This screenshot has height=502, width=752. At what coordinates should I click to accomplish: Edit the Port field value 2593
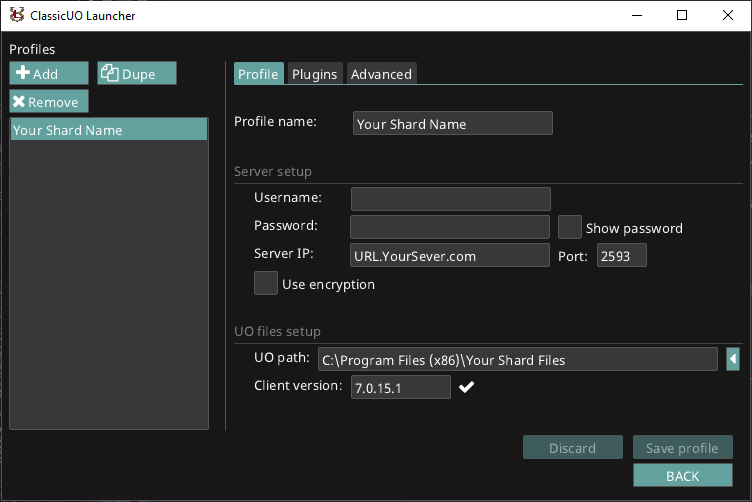(x=622, y=255)
